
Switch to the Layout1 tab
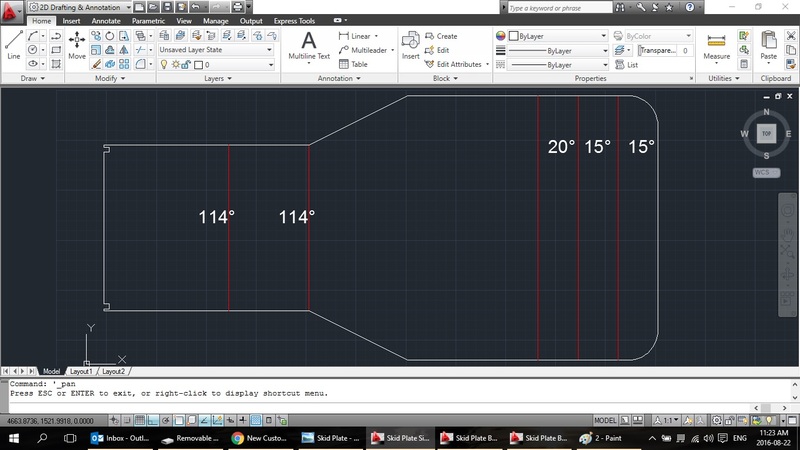point(81,371)
